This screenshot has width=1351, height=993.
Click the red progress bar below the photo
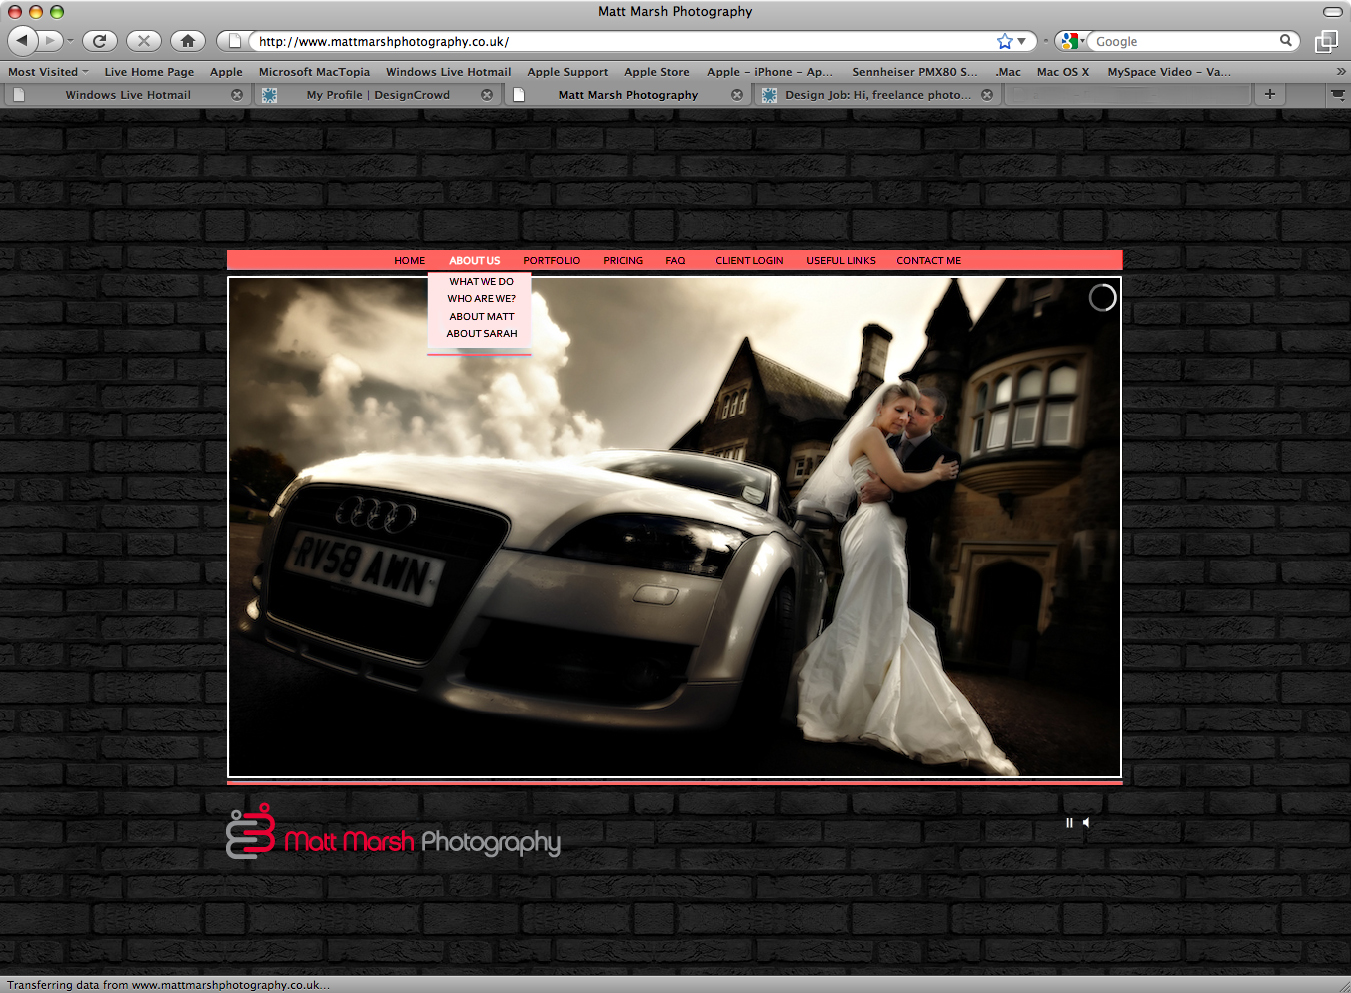tap(674, 783)
